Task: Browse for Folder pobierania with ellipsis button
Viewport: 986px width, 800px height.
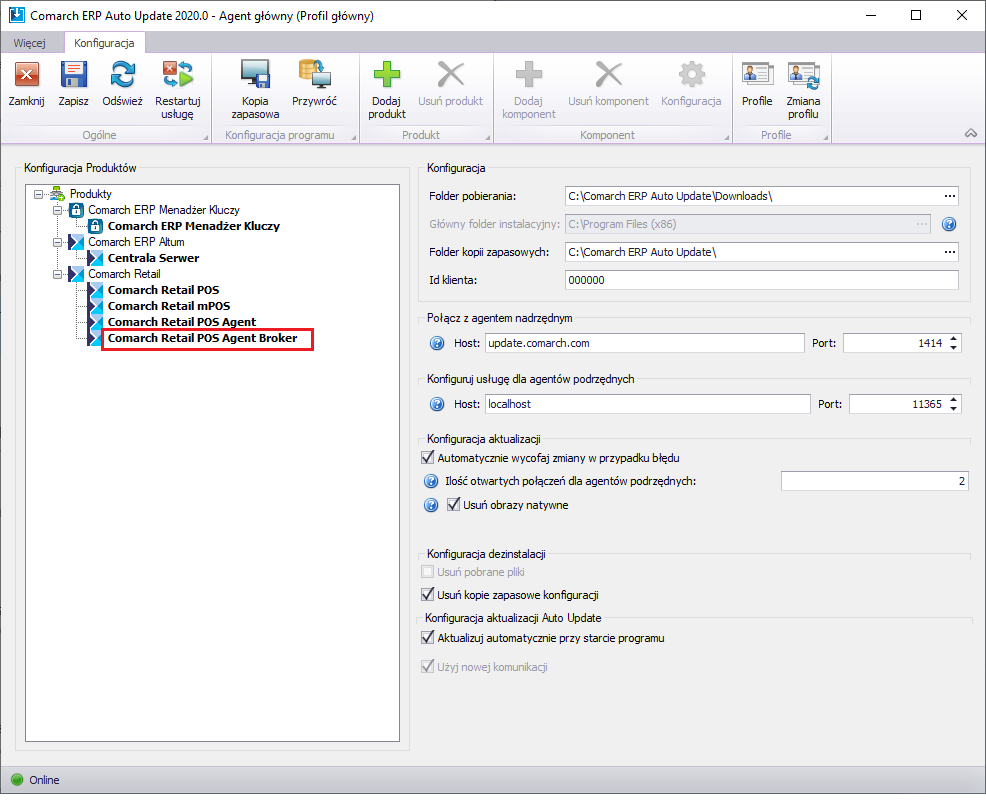Action: click(950, 196)
